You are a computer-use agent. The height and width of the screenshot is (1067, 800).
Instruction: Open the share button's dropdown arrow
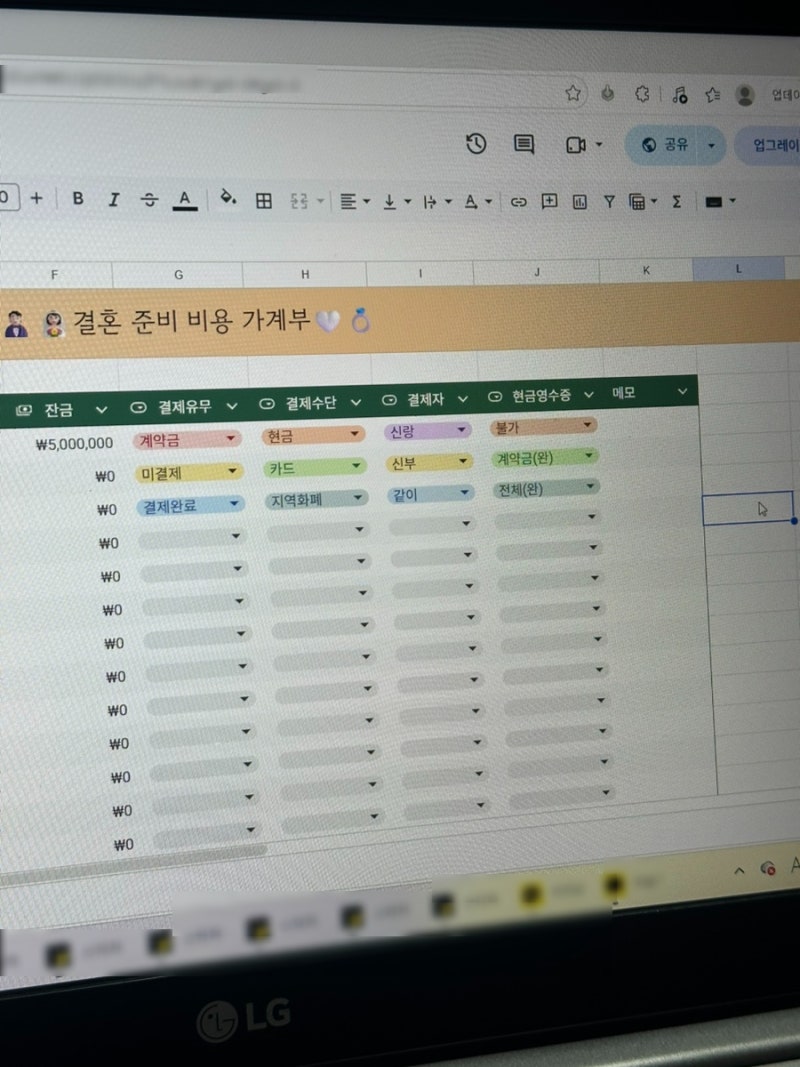pos(712,145)
